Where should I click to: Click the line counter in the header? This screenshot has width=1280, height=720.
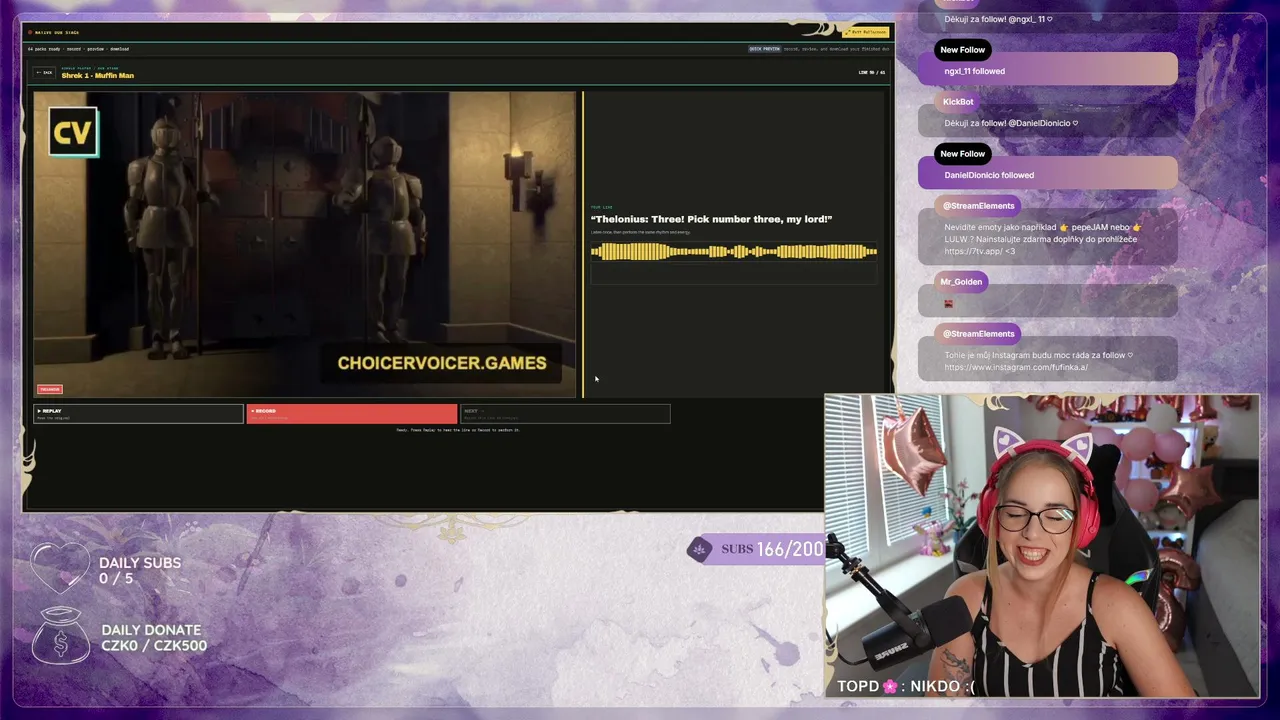pyautogui.click(x=871, y=72)
